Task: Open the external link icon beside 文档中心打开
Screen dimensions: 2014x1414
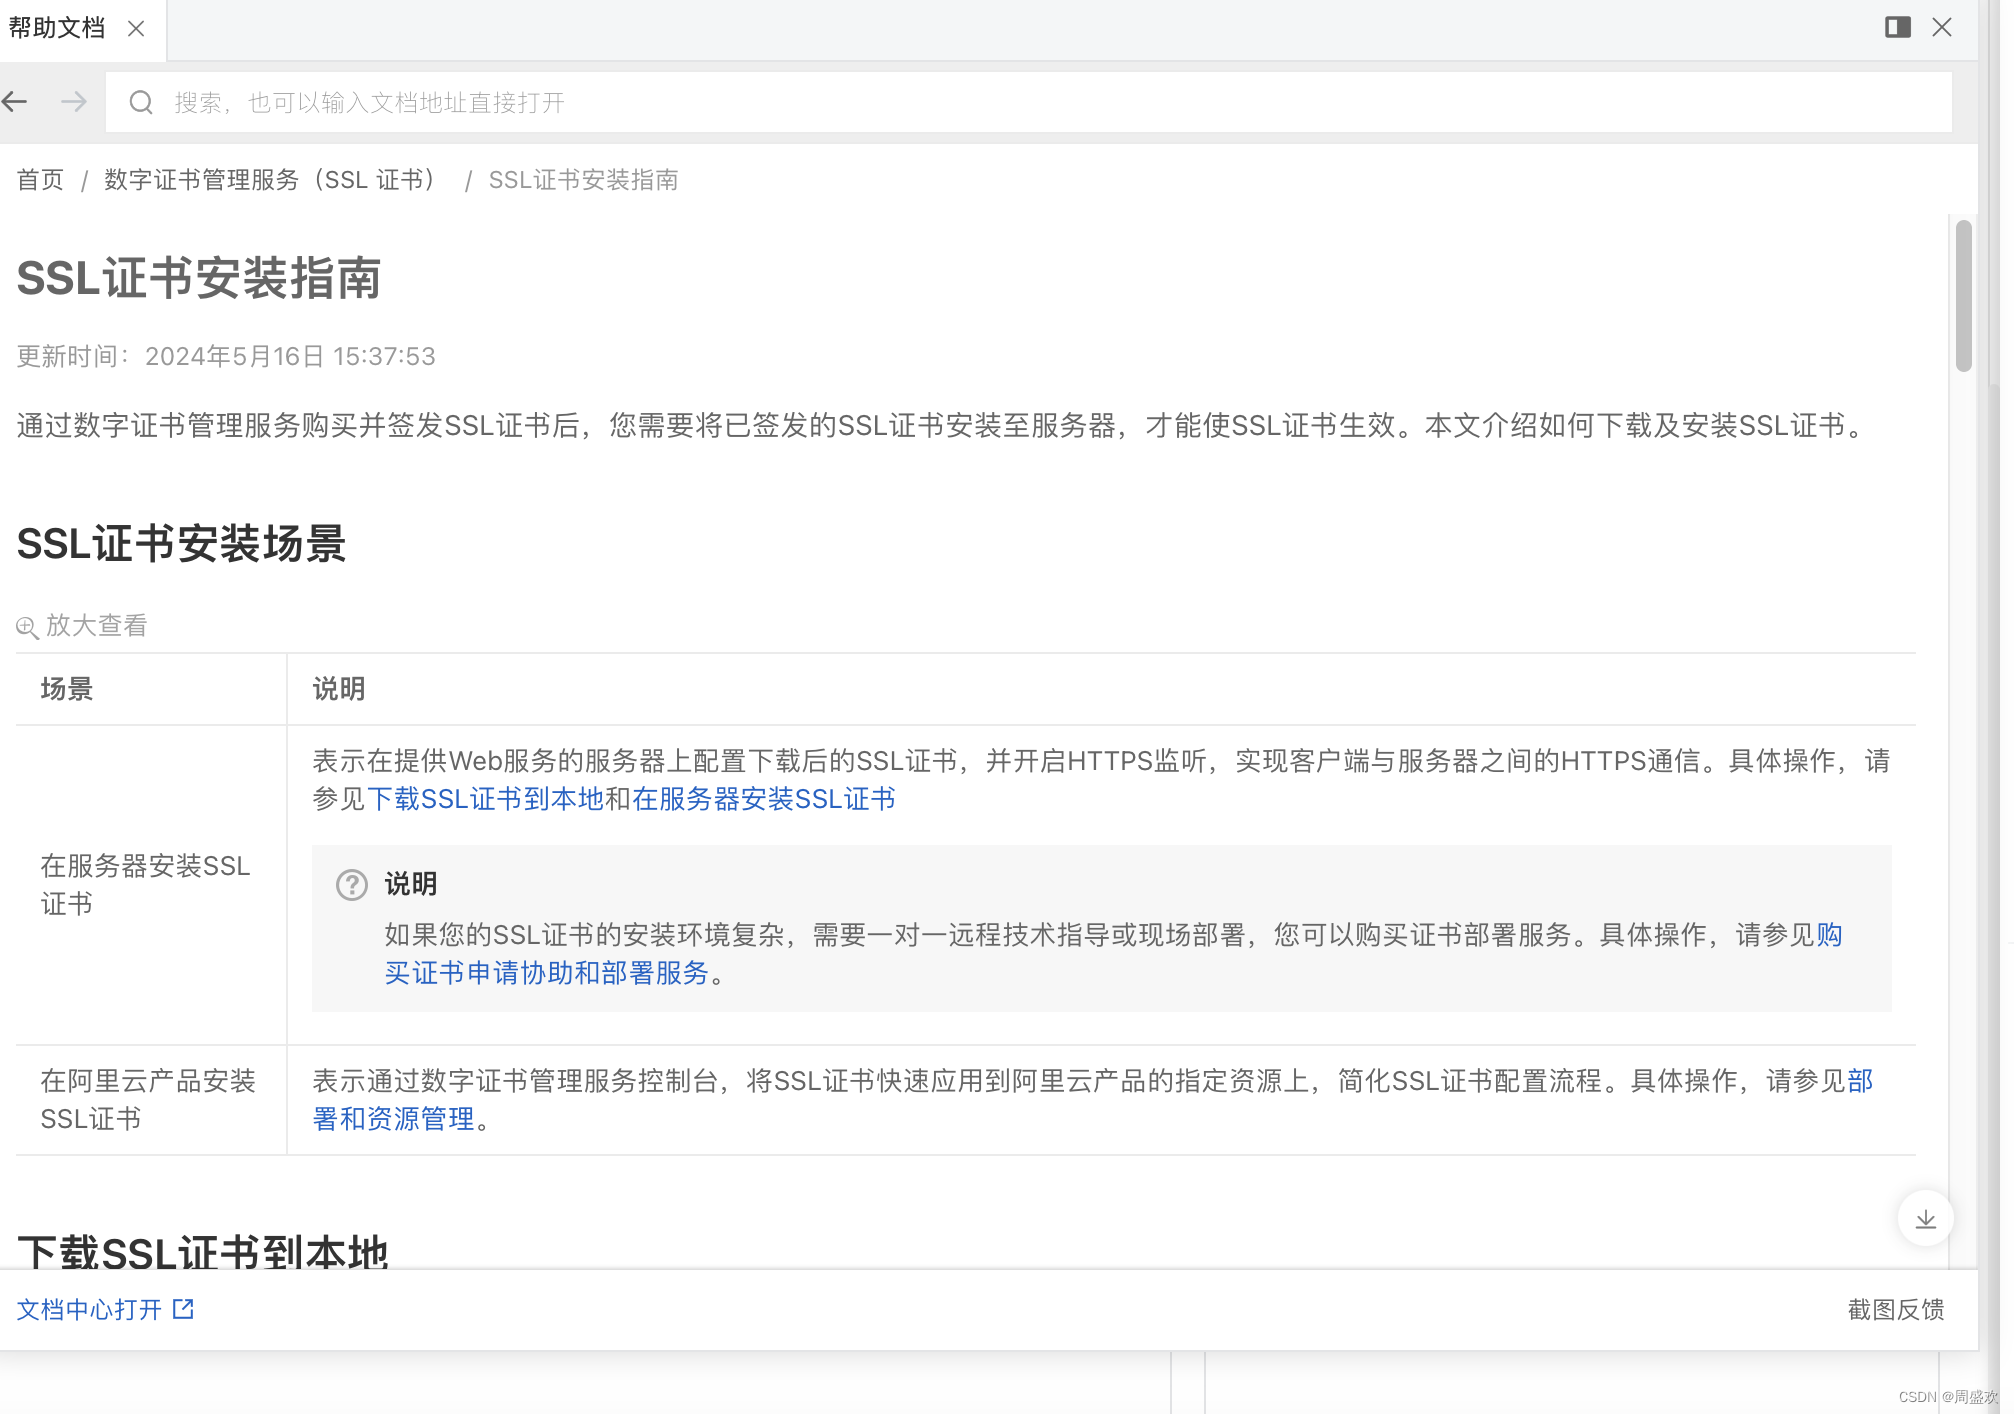Action: pos(184,1309)
